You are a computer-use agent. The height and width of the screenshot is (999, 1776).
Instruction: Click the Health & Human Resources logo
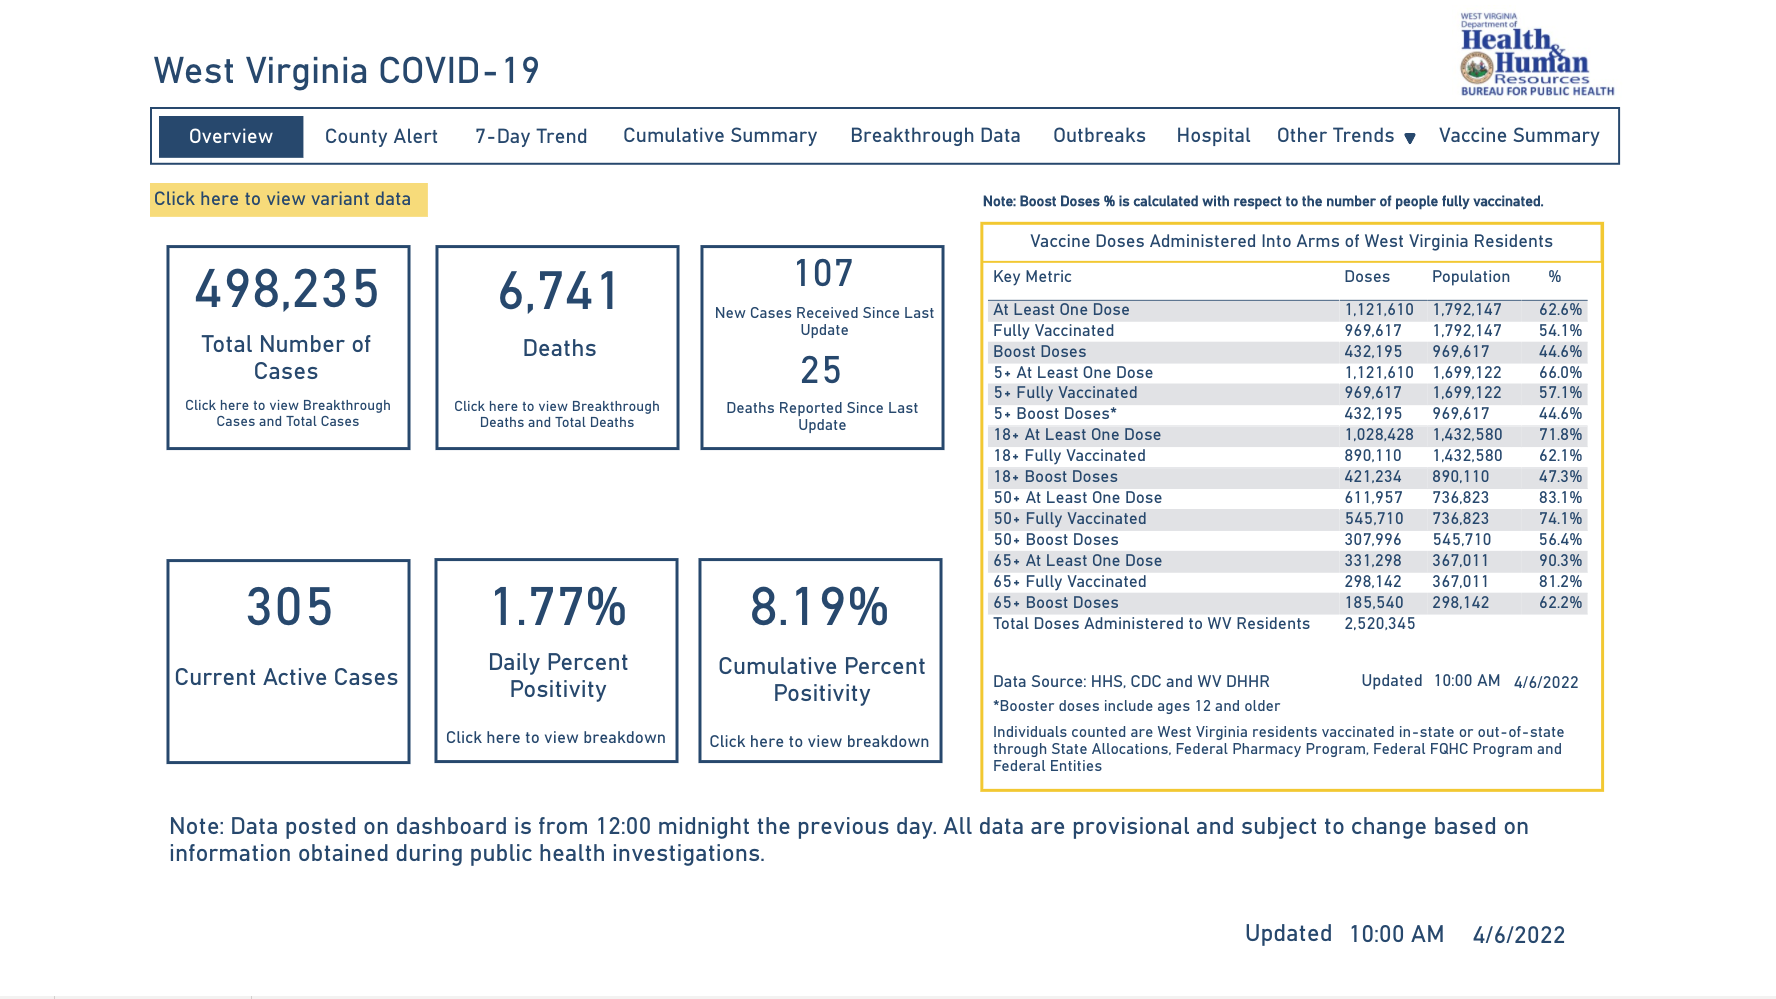1536,56
